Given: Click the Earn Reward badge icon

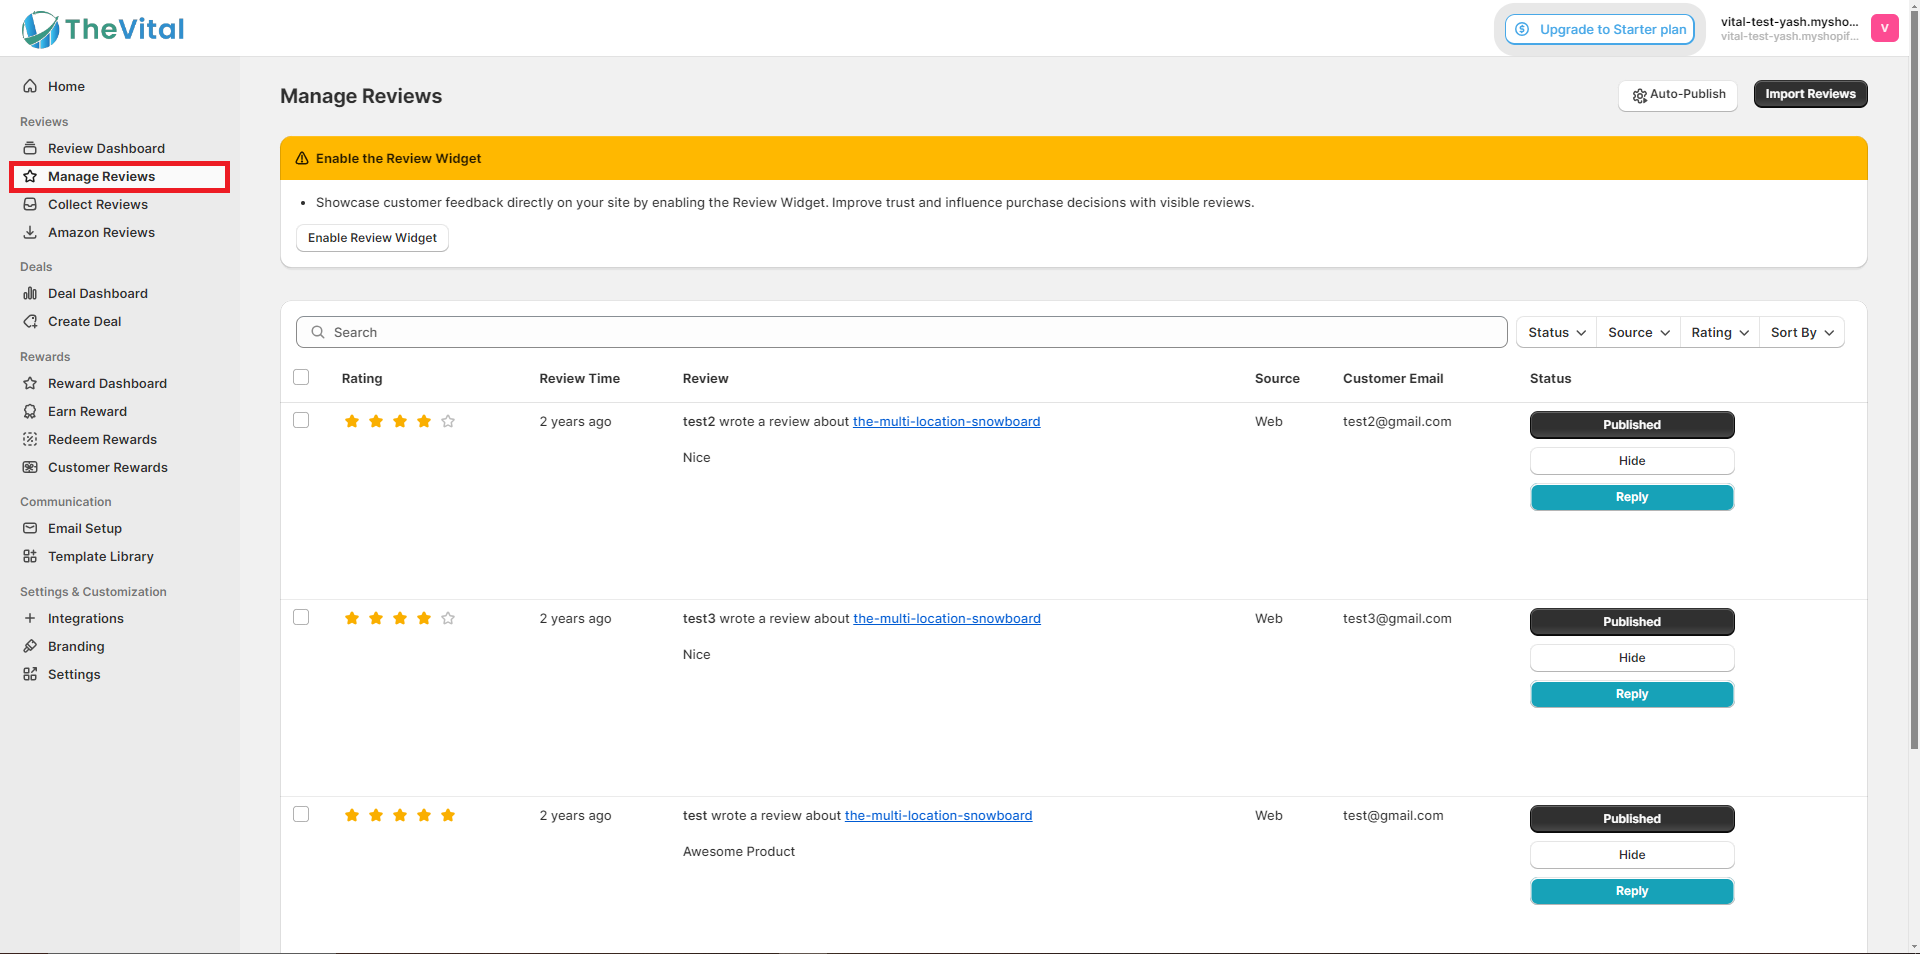Looking at the screenshot, I should (30, 411).
